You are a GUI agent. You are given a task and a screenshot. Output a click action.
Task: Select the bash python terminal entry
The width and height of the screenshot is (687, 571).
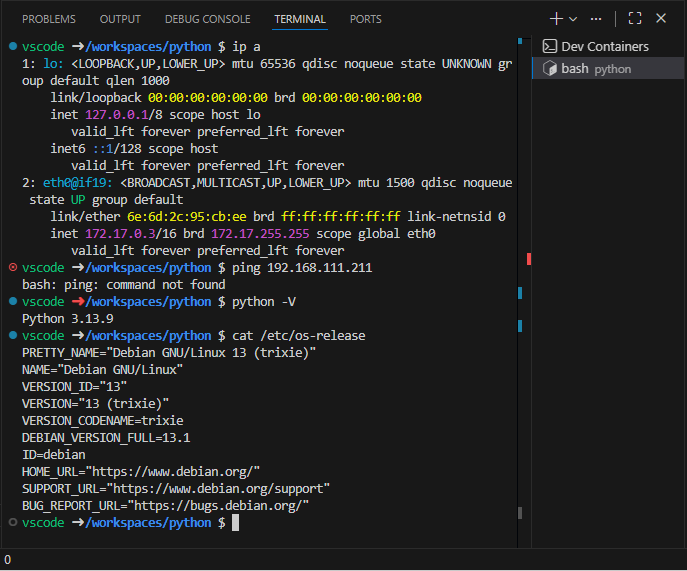pos(609,68)
